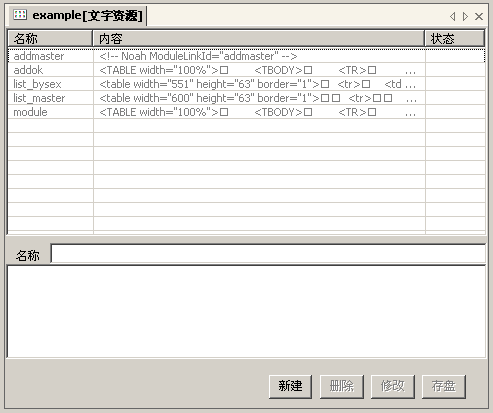
Task: Click the 新建 button
Action: [x=290, y=386]
